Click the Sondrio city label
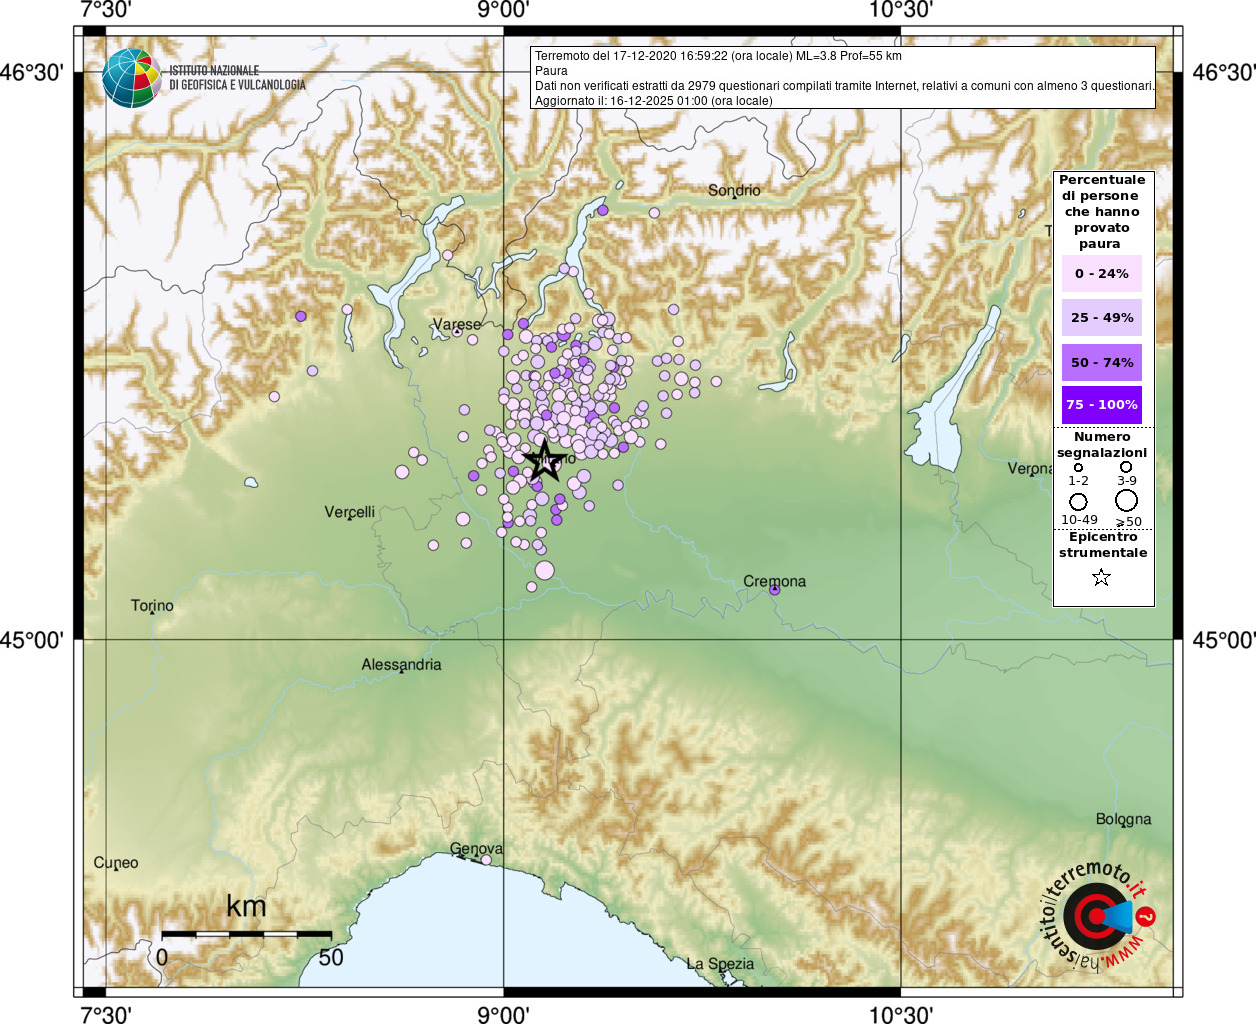This screenshot has width=1256, height=1024. click(x=734, y=190)
